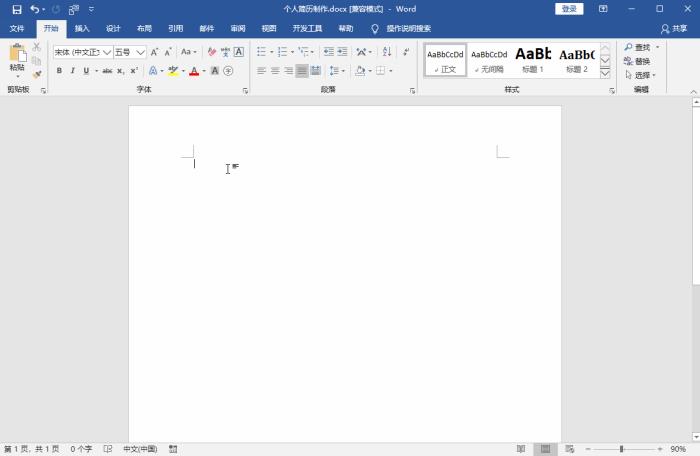Screen dimensions: 700x456
Task: Click the Clear All Formatting icon
Action: tap(211, 51)
